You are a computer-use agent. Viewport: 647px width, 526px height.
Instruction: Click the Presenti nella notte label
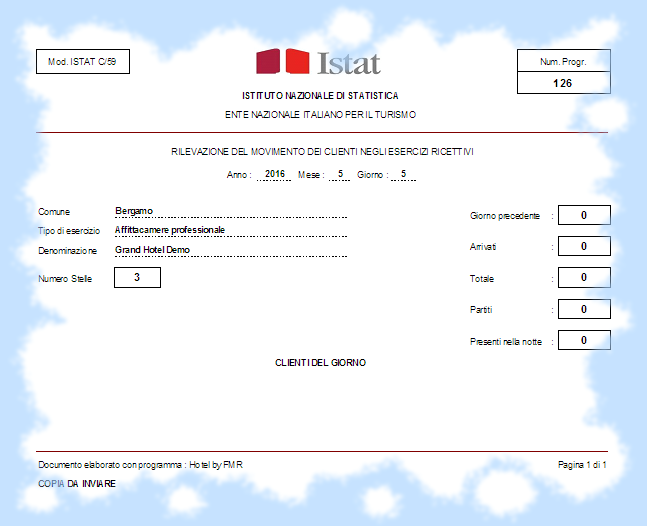tap(505, 342)
